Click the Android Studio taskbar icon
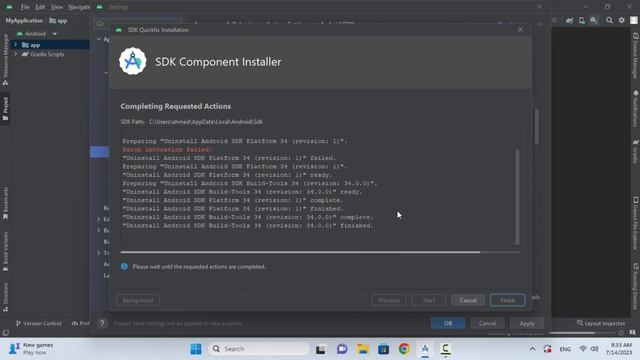The height and width of the screenshot is (360, 640). point(425,349)
